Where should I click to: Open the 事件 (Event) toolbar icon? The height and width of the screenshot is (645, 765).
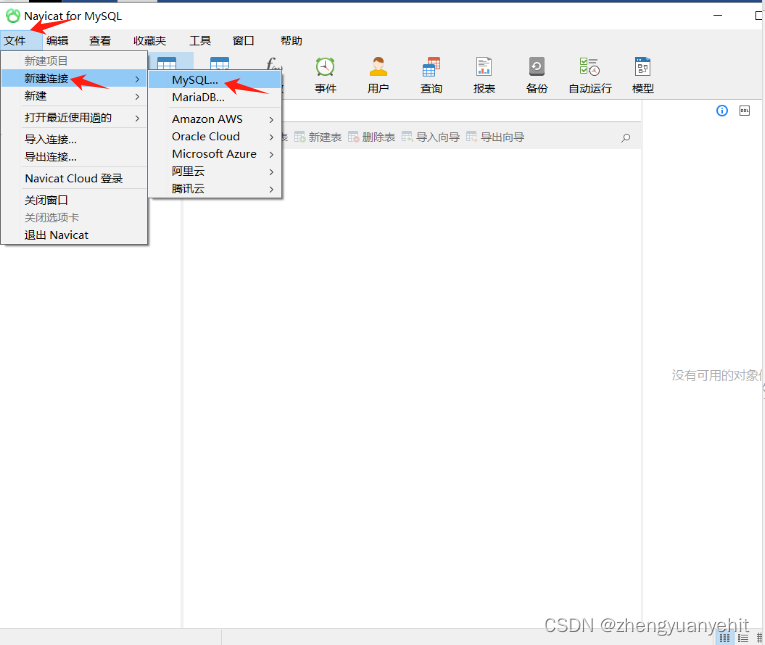[x=325, y=75]
